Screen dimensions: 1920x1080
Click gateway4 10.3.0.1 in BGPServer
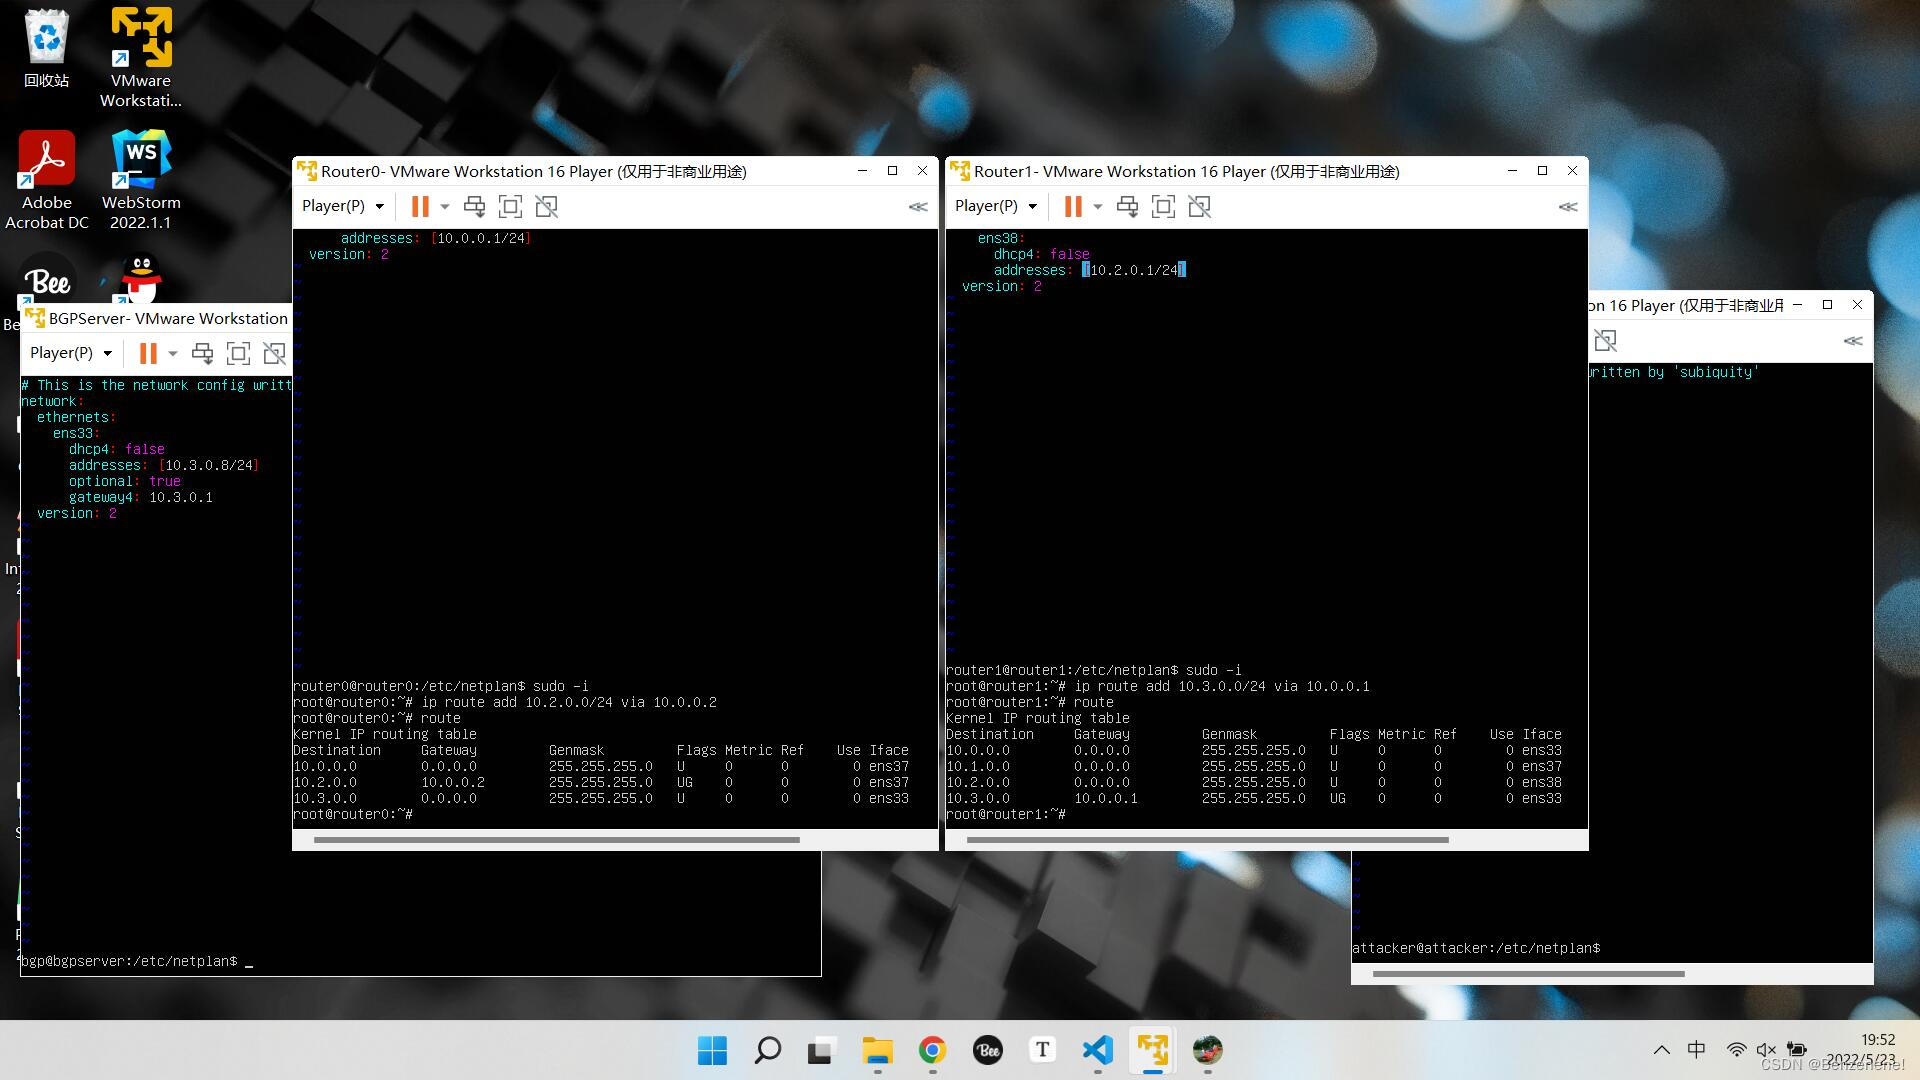pyautogui.click(x=140, y=497)
